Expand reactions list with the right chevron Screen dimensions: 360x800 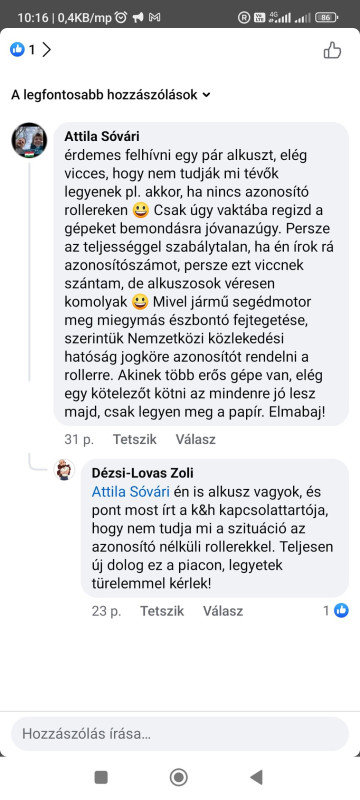(47, 49)
